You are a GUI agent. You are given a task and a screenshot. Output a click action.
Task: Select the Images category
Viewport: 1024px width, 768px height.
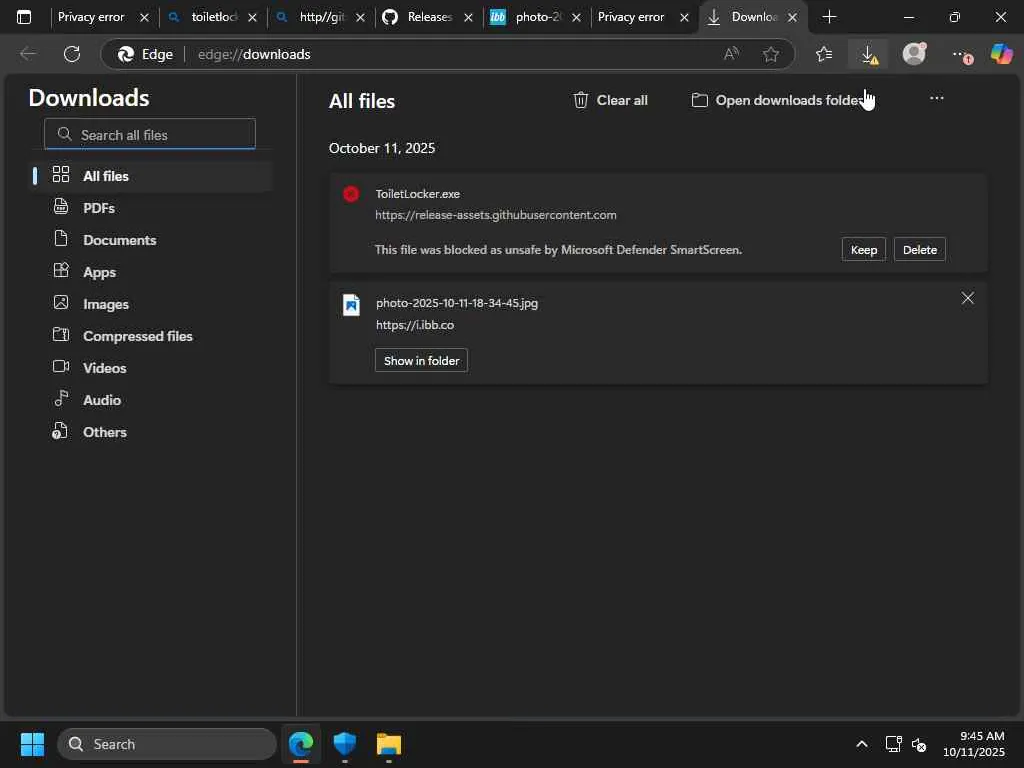152,304
